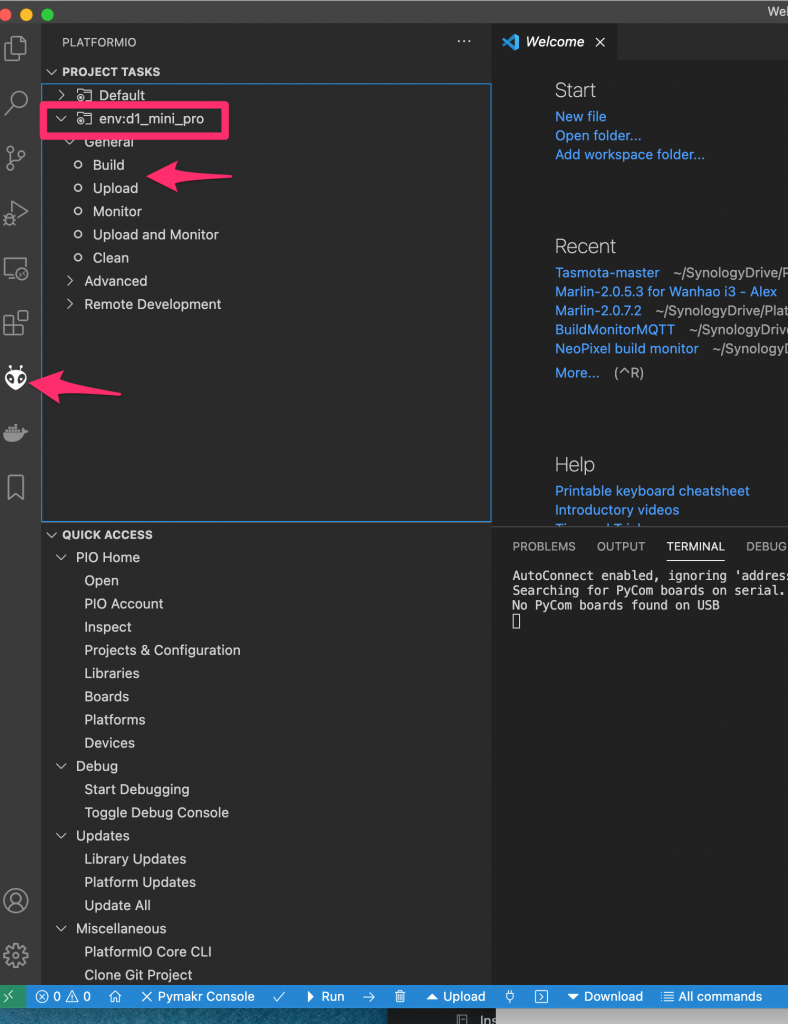
Task: Click the remote window indicator in status bar
Action: (x=9, y=997)
